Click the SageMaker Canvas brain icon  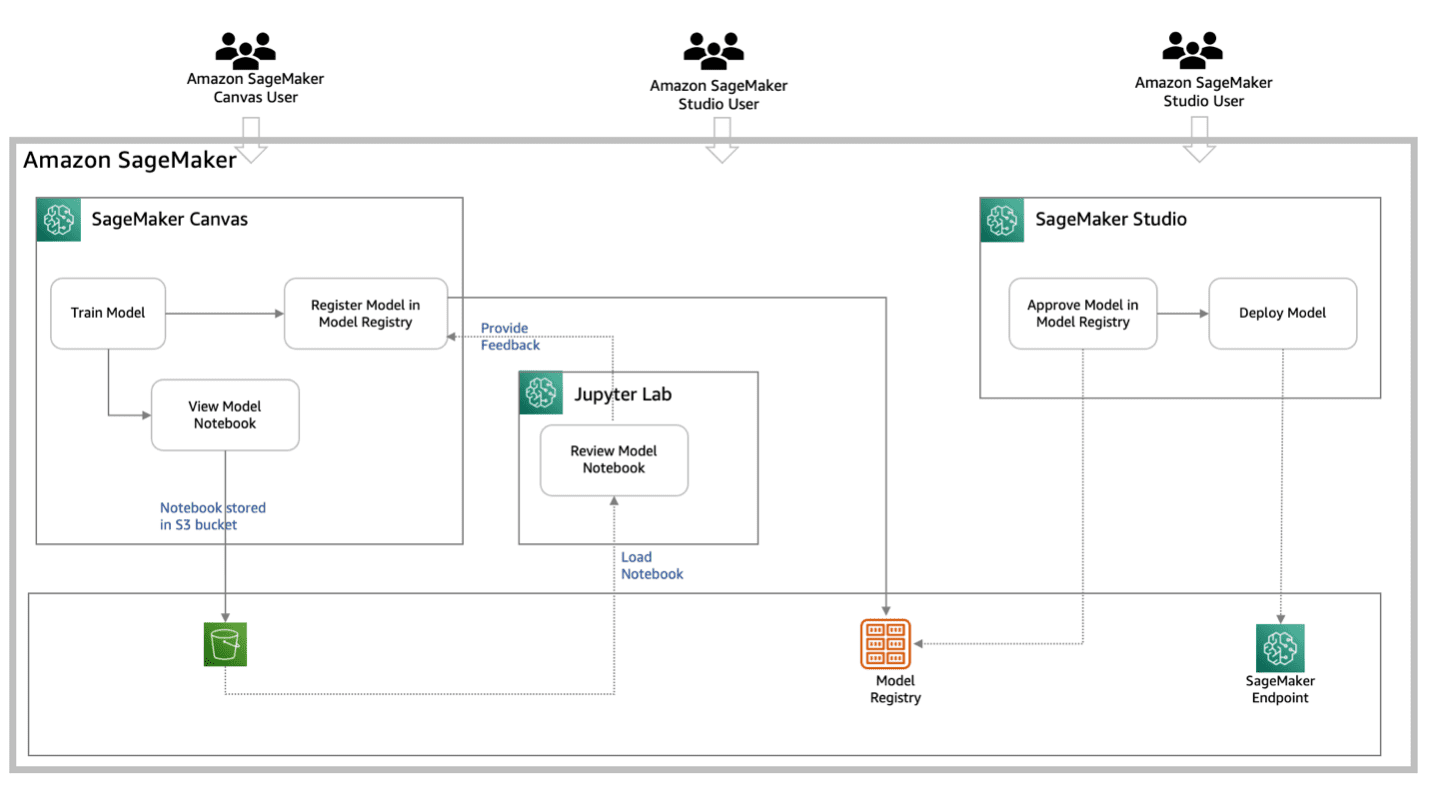(59, 220)
